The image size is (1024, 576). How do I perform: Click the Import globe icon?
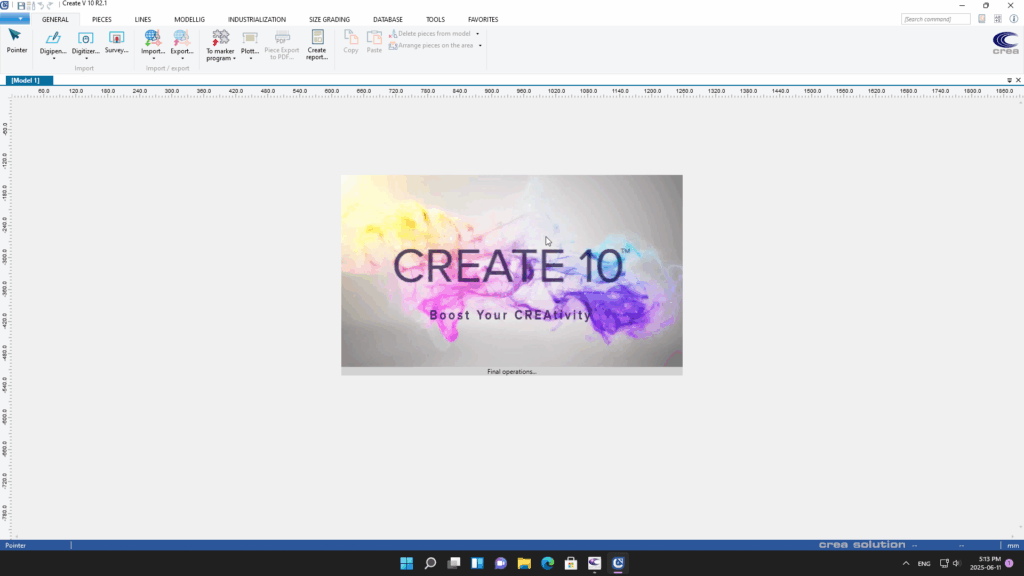pos(152,38)
